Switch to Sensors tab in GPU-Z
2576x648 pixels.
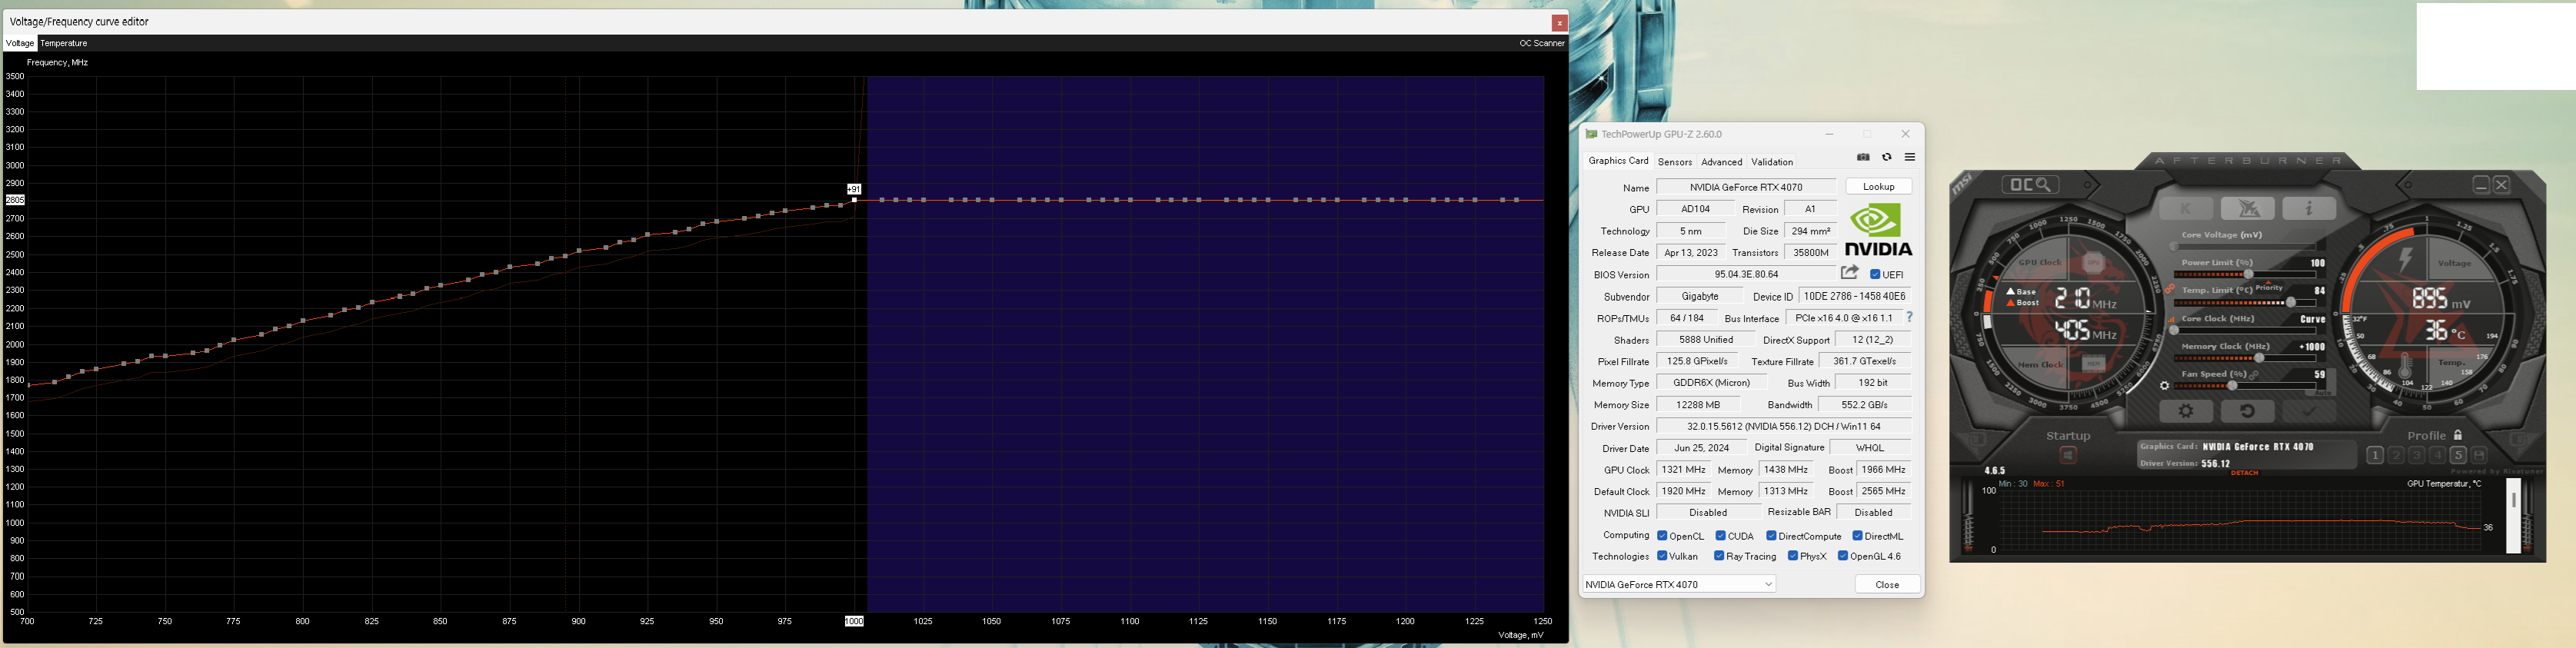pyautogui.click(x=1675, y=162)
